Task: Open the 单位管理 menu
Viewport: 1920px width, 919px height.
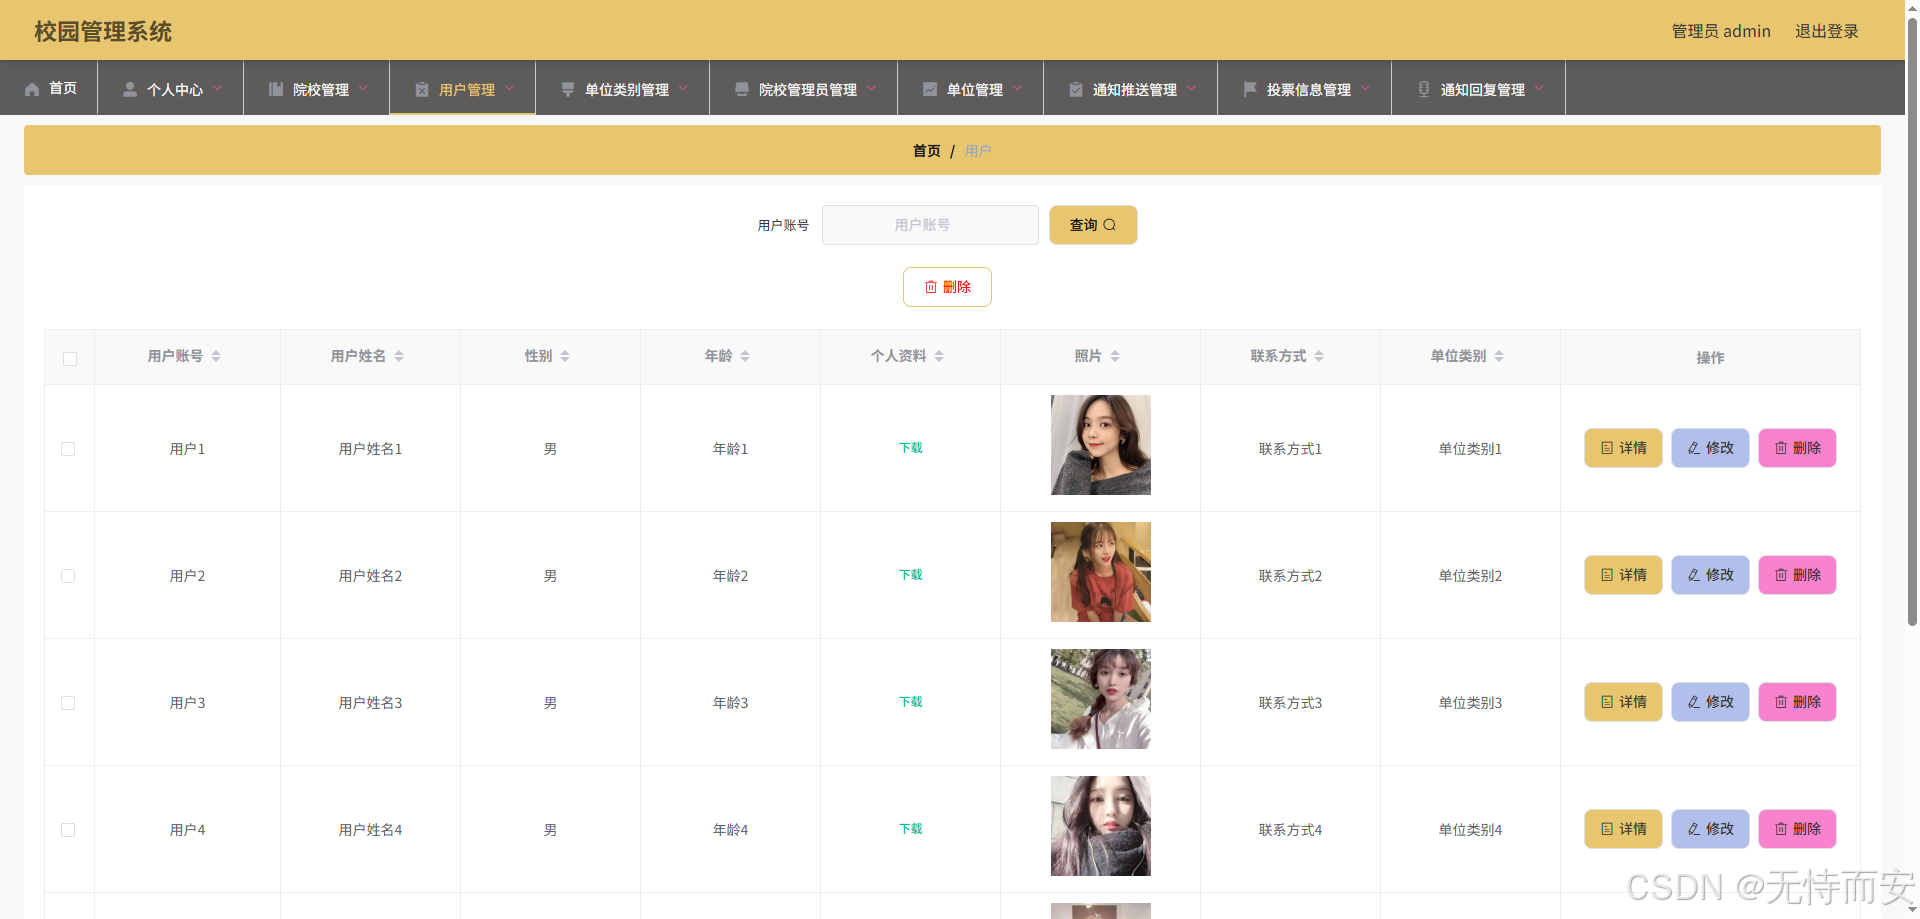Action: 971,88
